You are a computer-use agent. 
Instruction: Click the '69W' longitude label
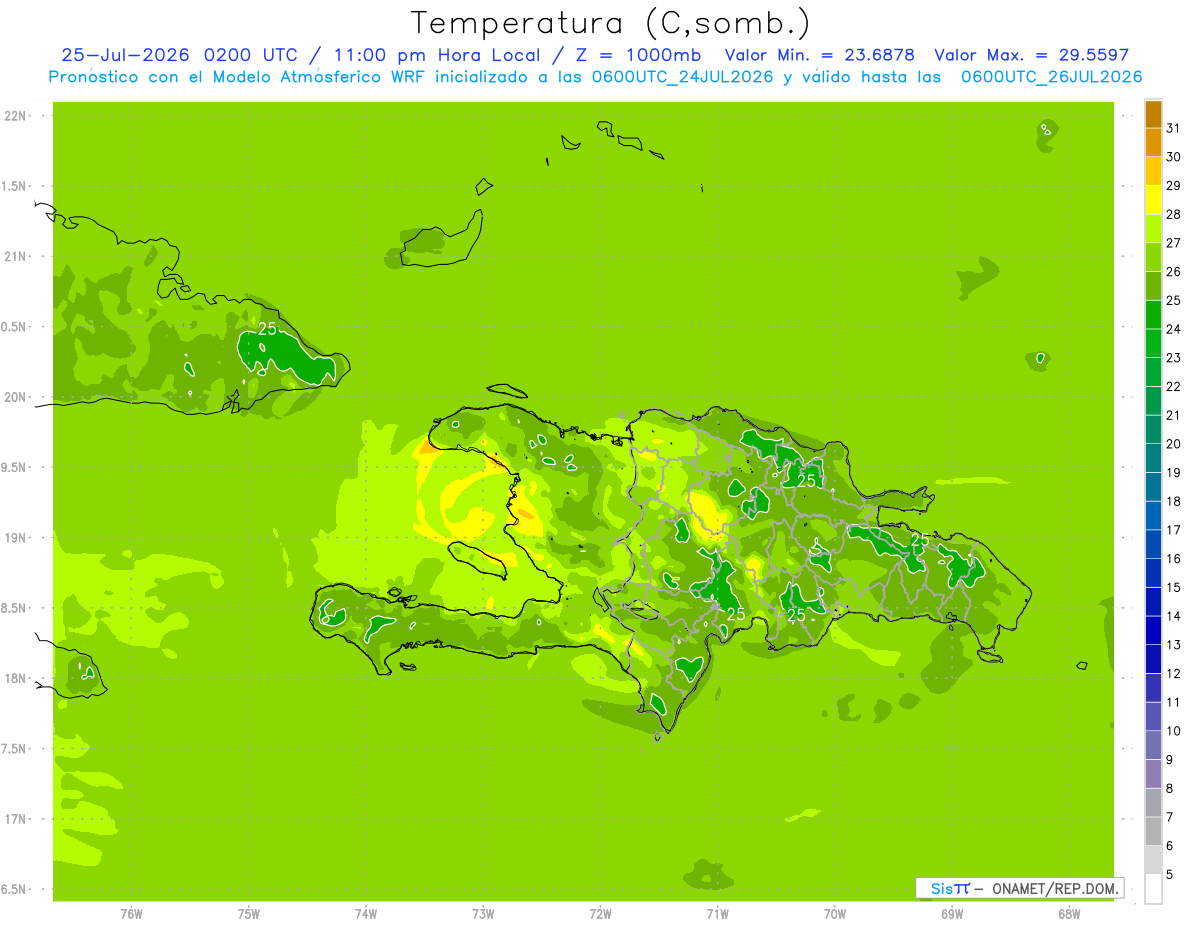pyautogui.click(x=952, y=913)
